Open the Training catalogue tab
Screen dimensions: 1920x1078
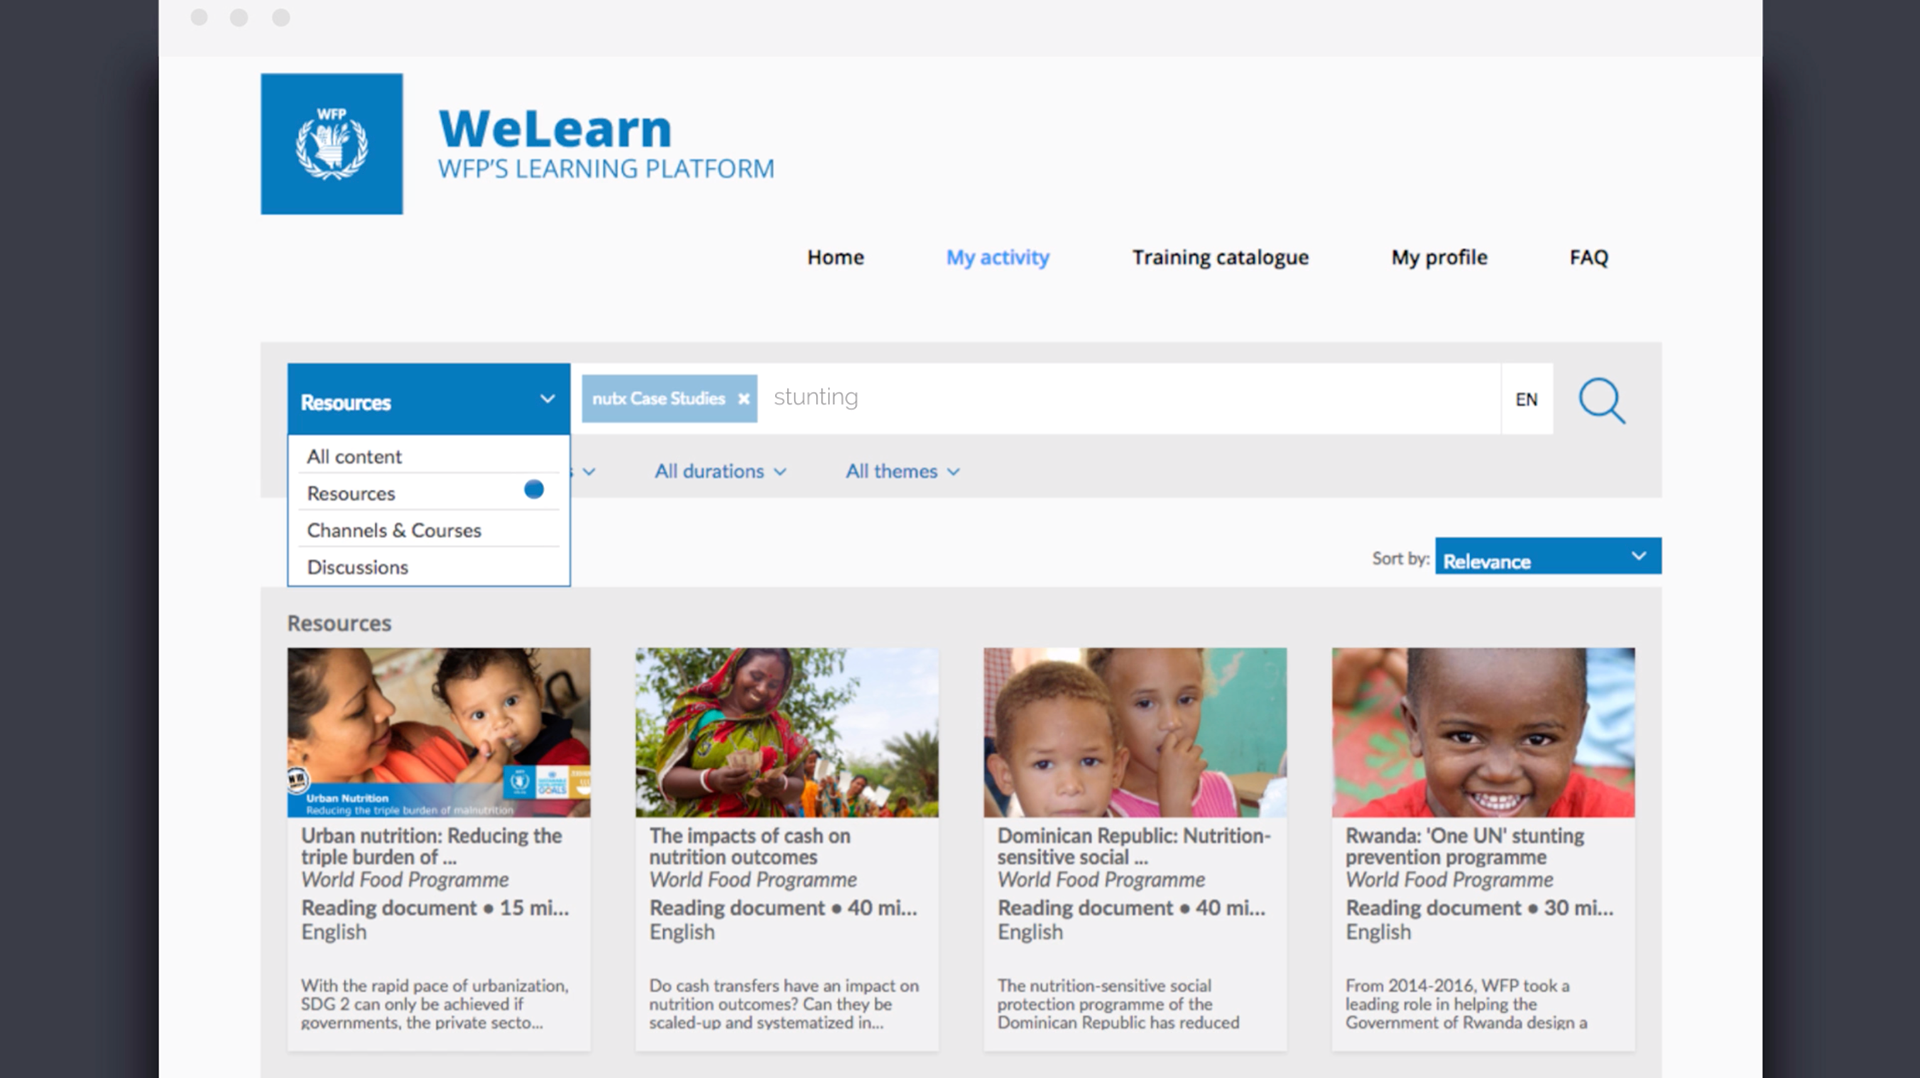point(1220,258)
